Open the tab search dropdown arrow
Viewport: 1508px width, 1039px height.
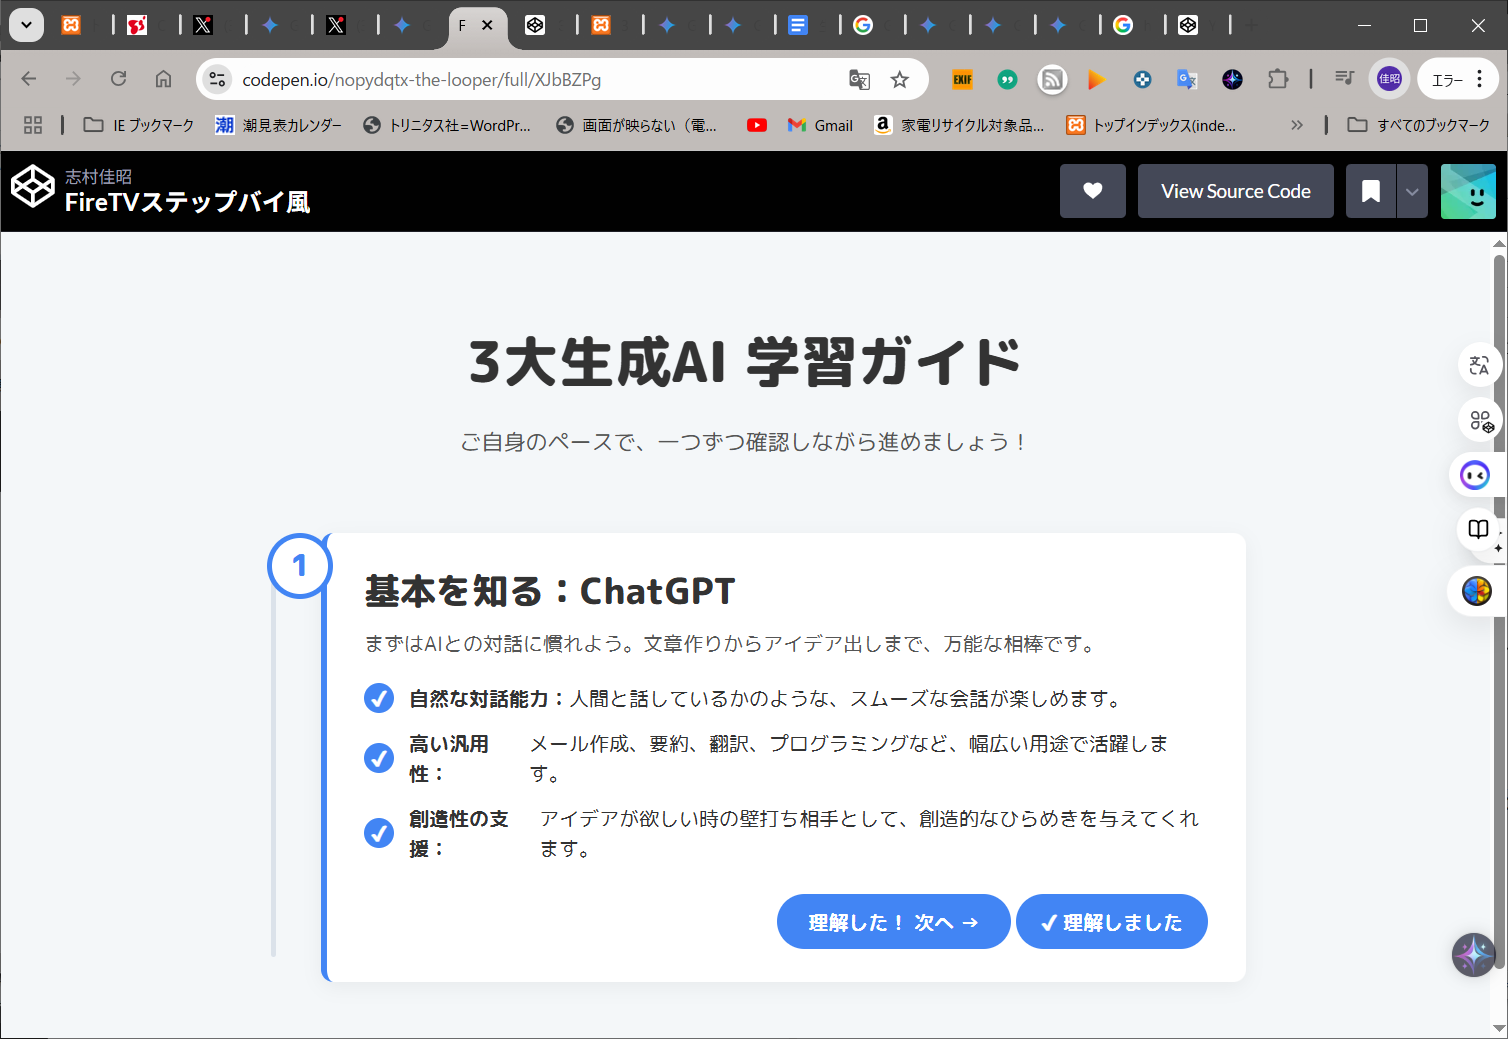pos(26,25)
